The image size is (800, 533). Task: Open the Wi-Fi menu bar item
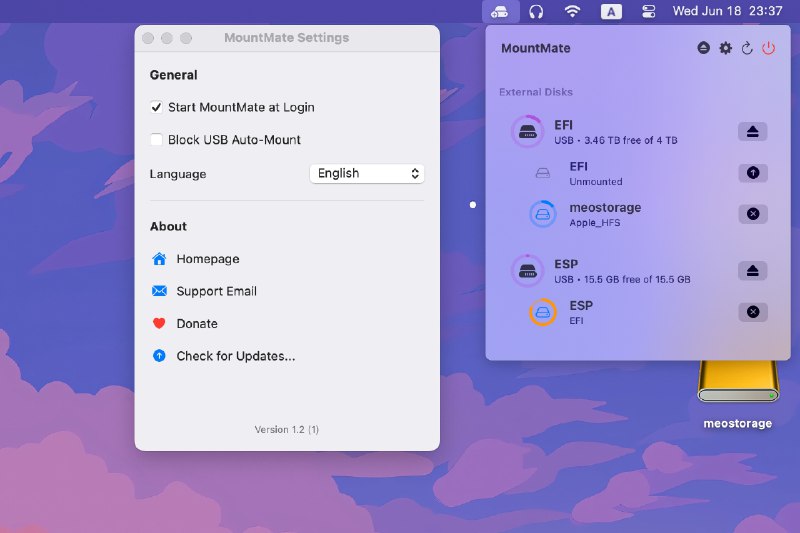(x=572, y=12)
